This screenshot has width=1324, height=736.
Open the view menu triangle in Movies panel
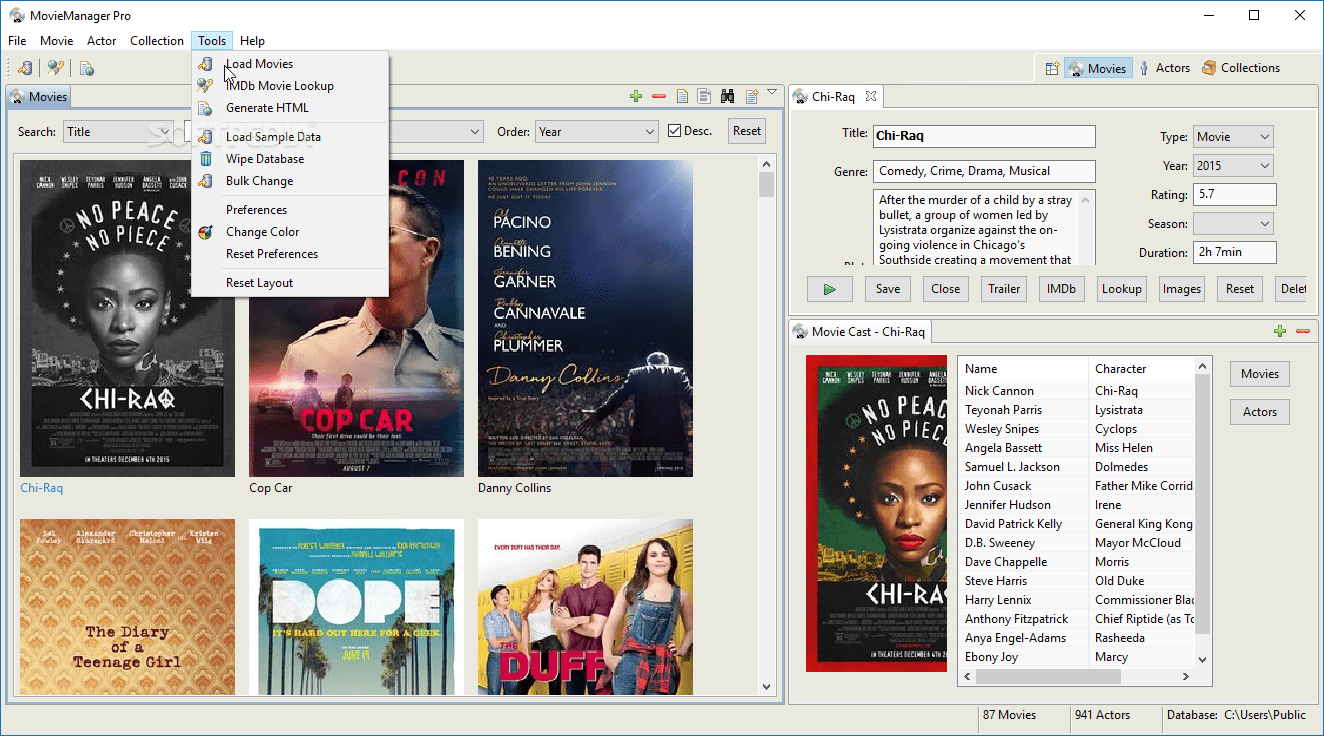pyautogui.click(x=772, y=93)
